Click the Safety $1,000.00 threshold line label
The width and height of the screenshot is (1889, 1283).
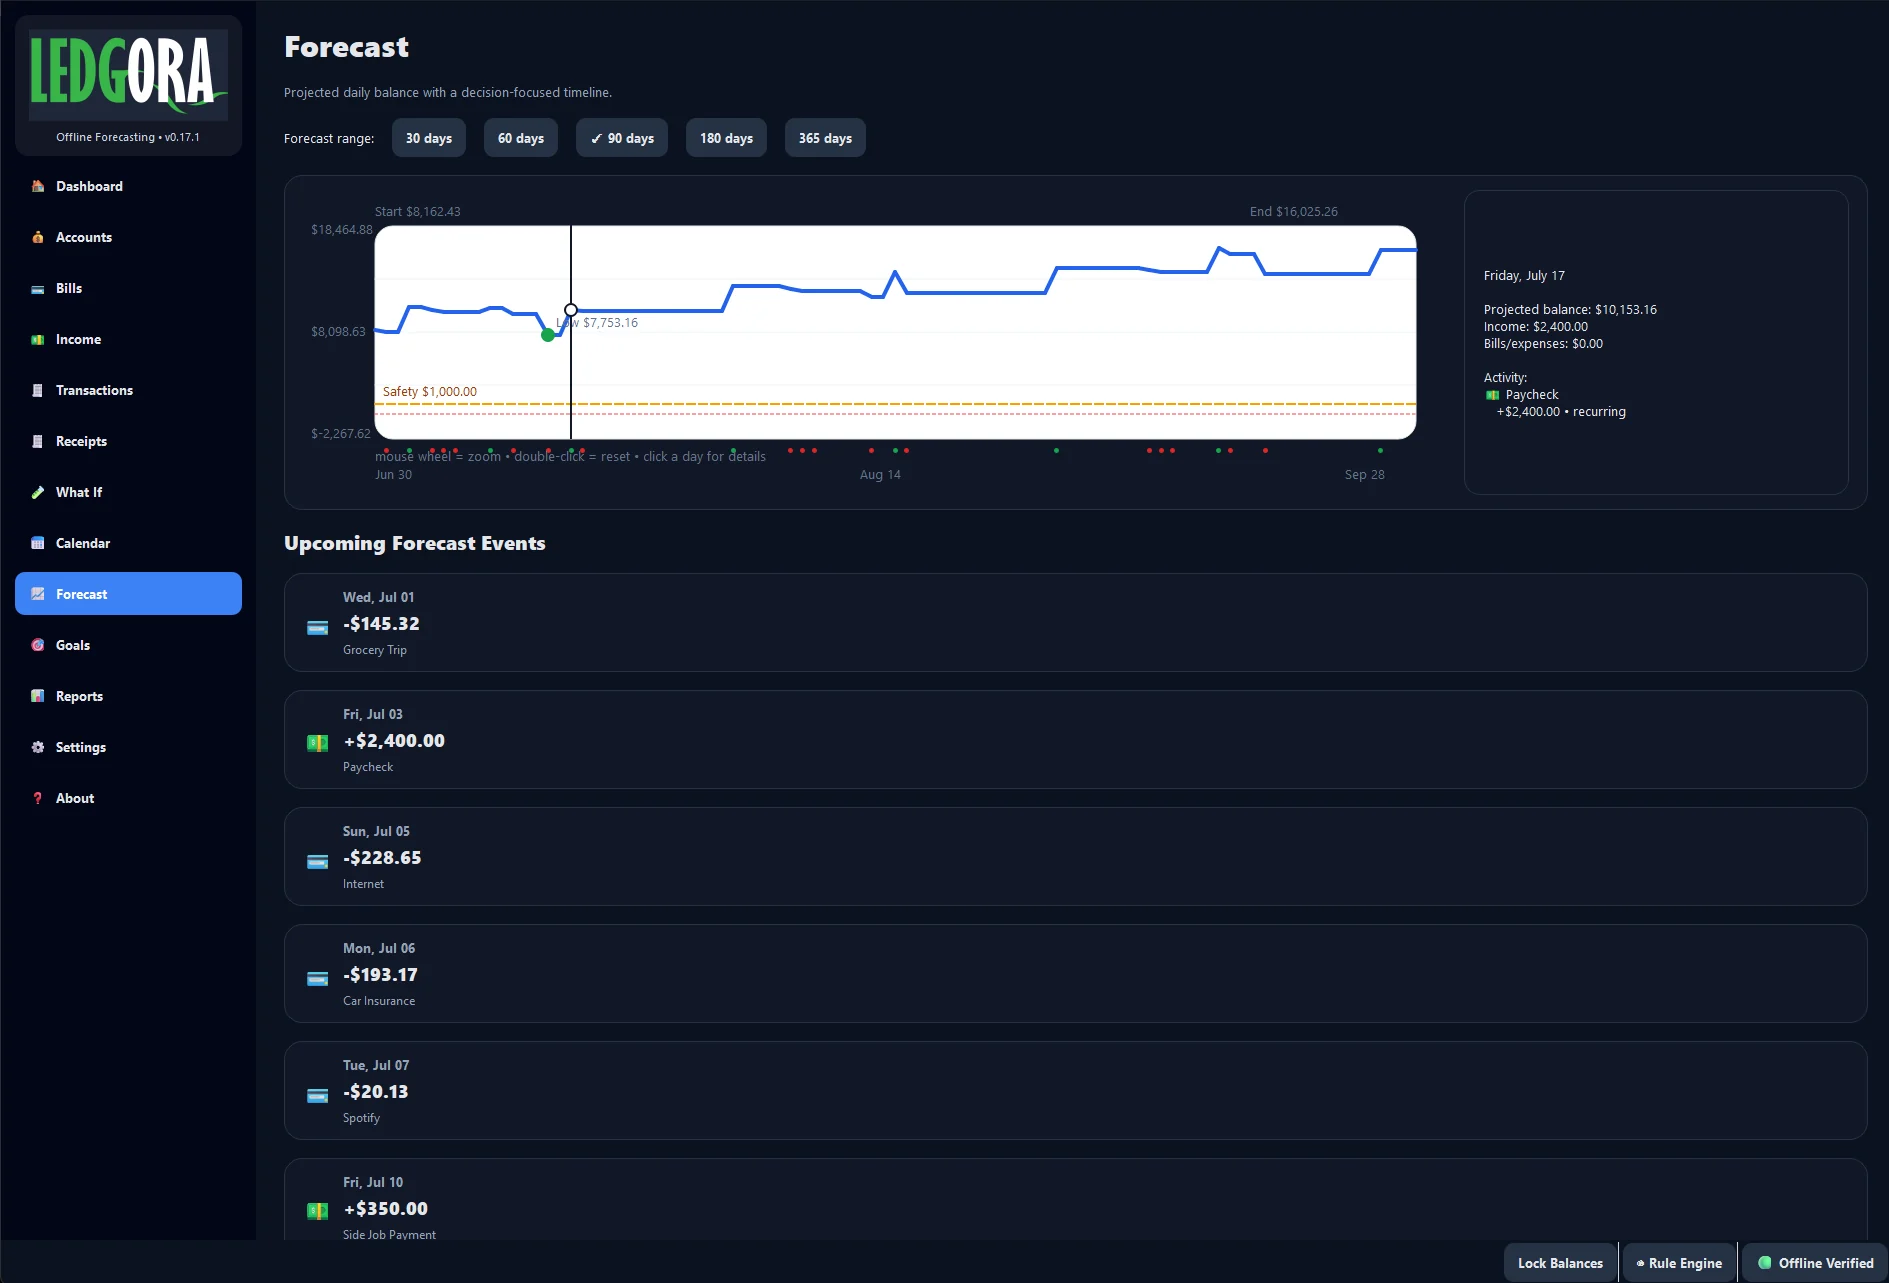tap(430, 392)
